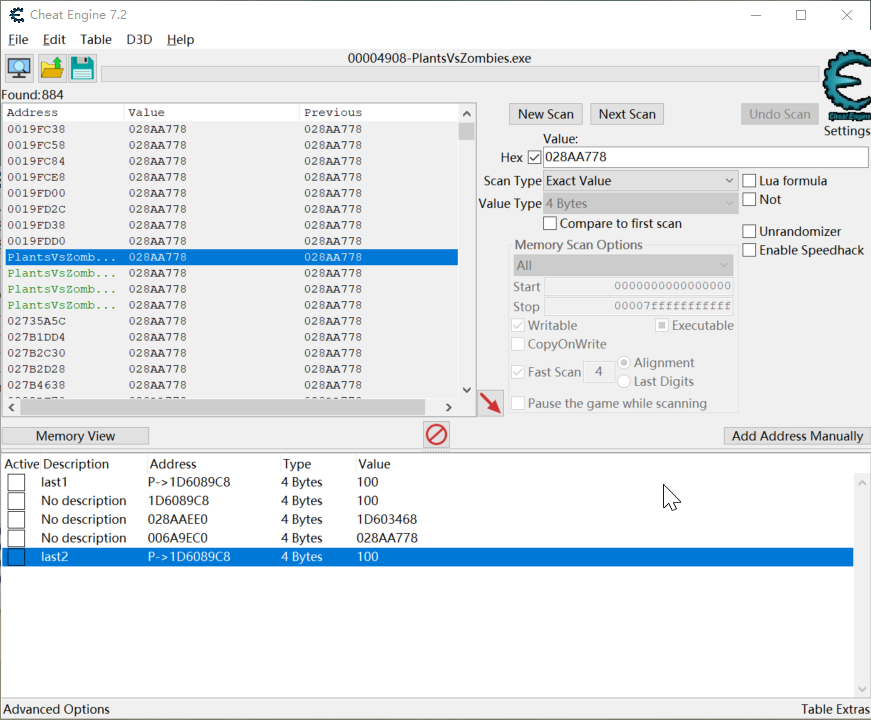Click the Previous column header
Image resolution: width=871 pixels, height=720 pixels.
pyautogui.click(x=379, y=113)
